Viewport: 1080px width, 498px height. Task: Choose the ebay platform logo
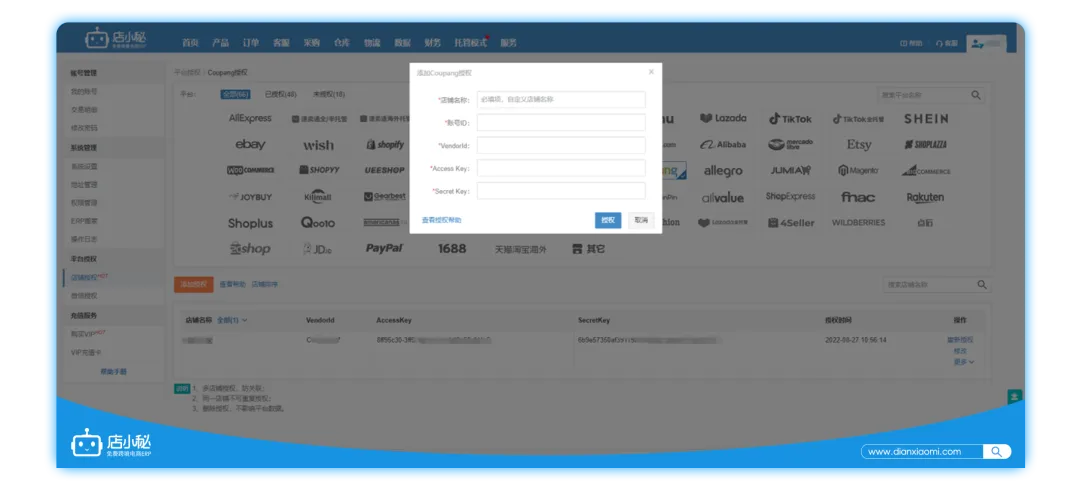click(x=250, y=145)
